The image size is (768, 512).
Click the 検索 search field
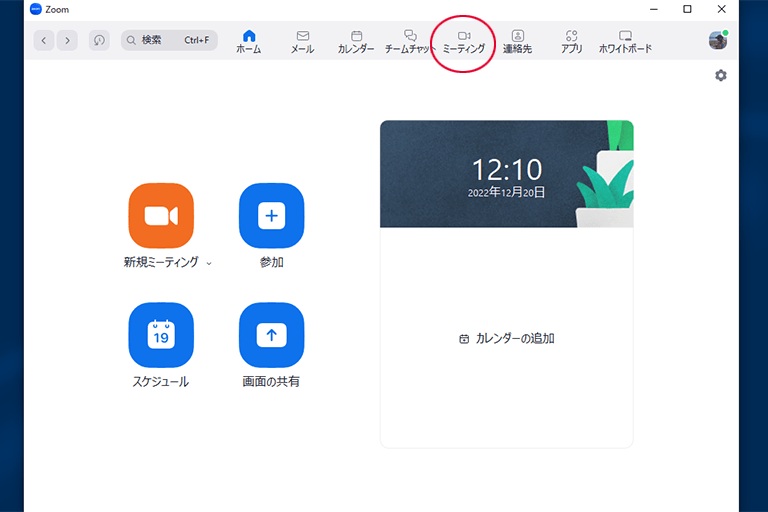(x=169, y=40)
